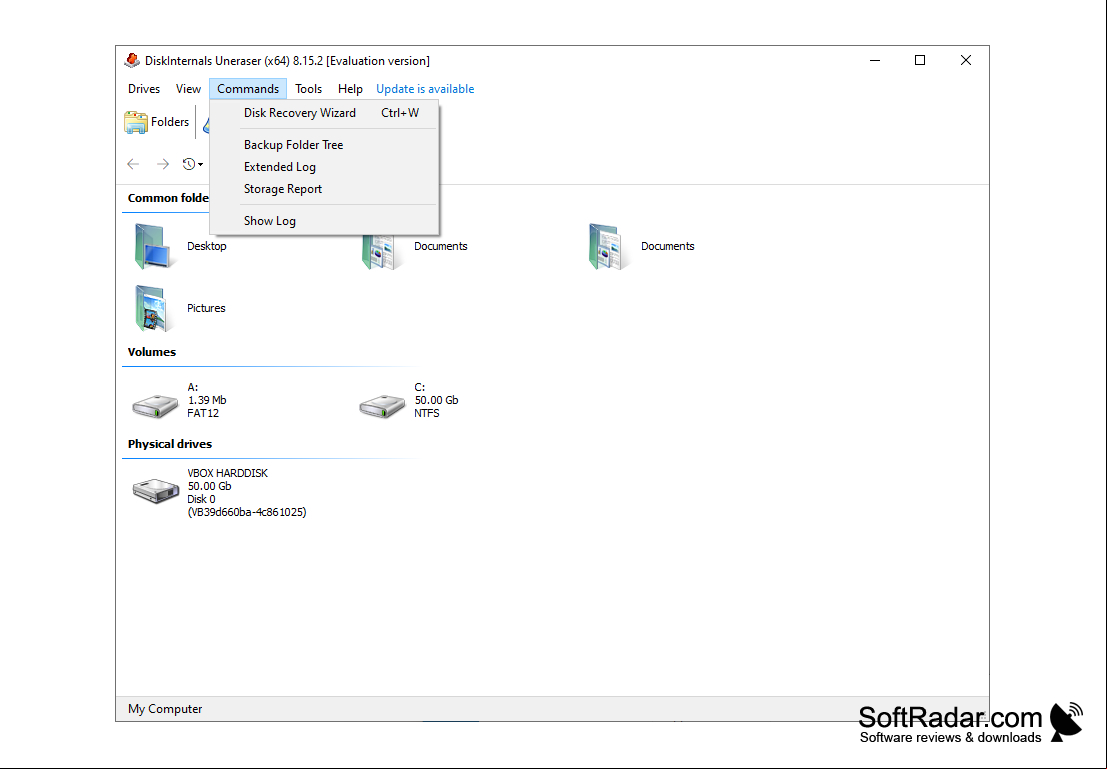Open the last Documents folder icon
The image size is (1107, 769).
(x=608, y=246)
